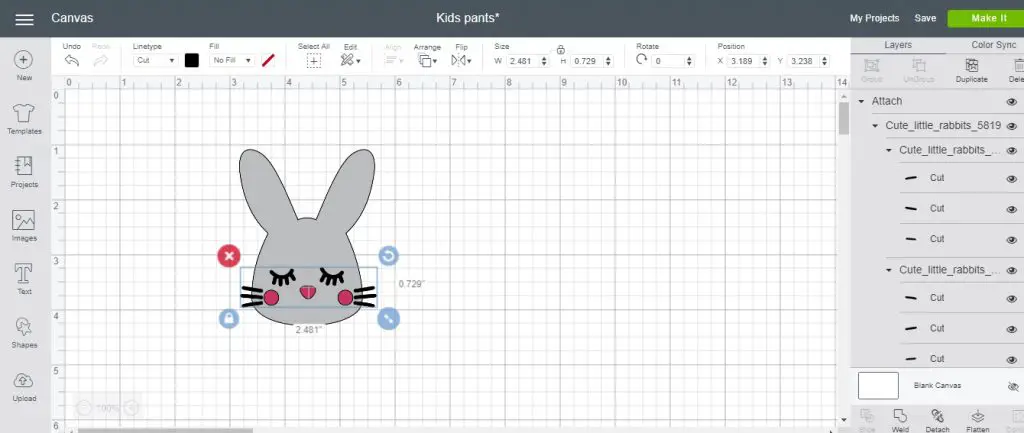The image size is (1024, 433).
Task: Edit the Height size field
Action: tap(586, 61)
